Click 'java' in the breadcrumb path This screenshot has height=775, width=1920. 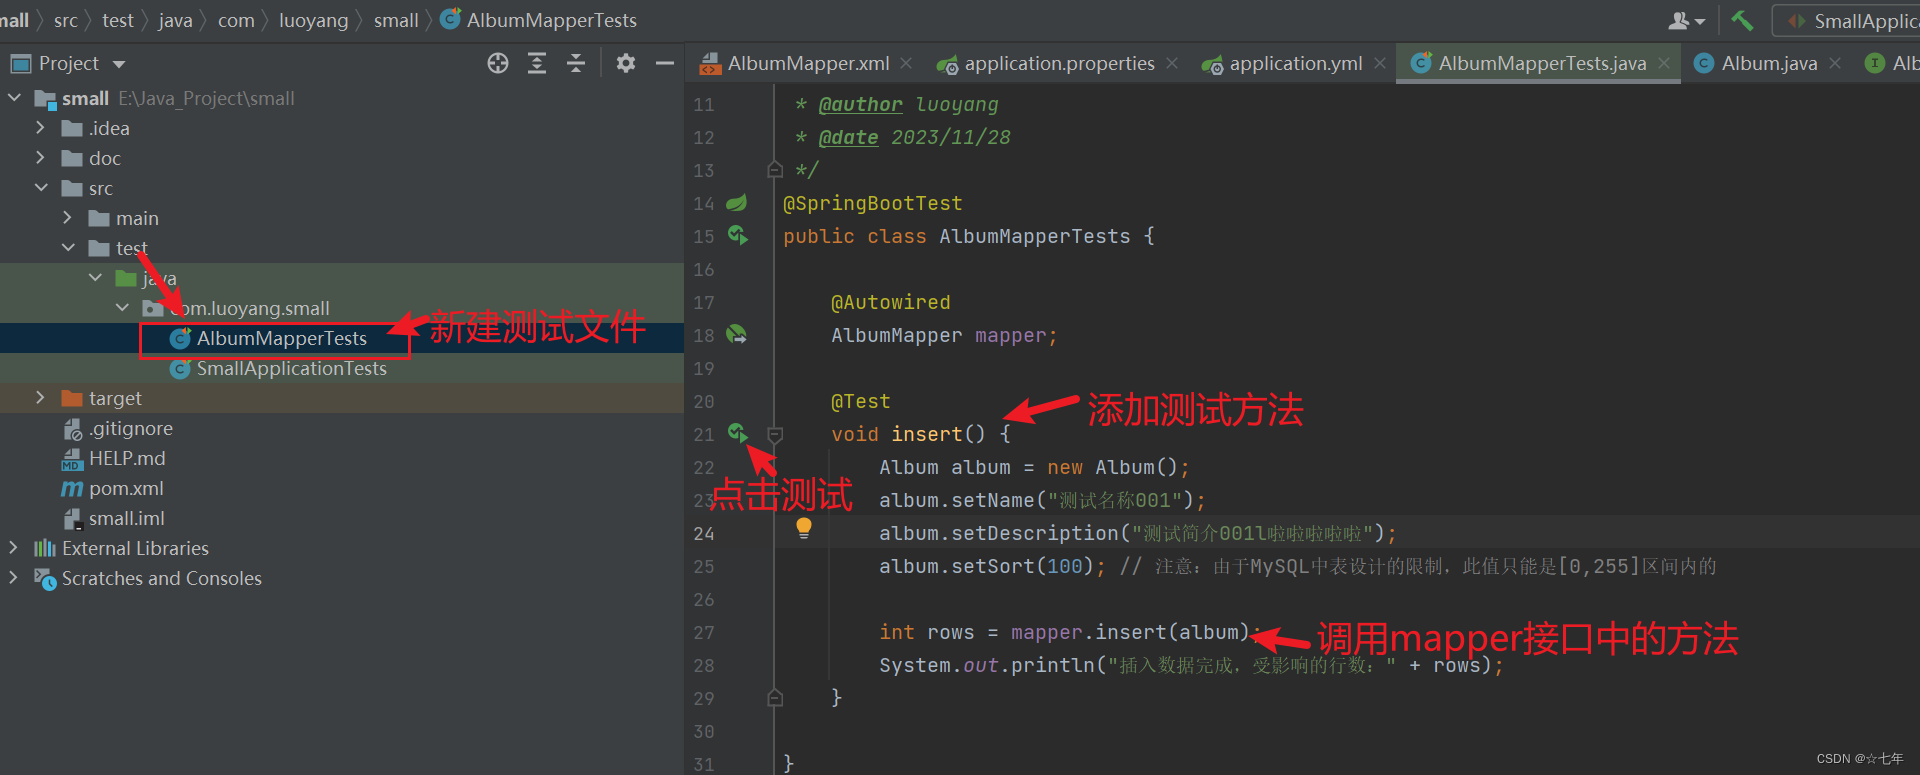[175, 20]
